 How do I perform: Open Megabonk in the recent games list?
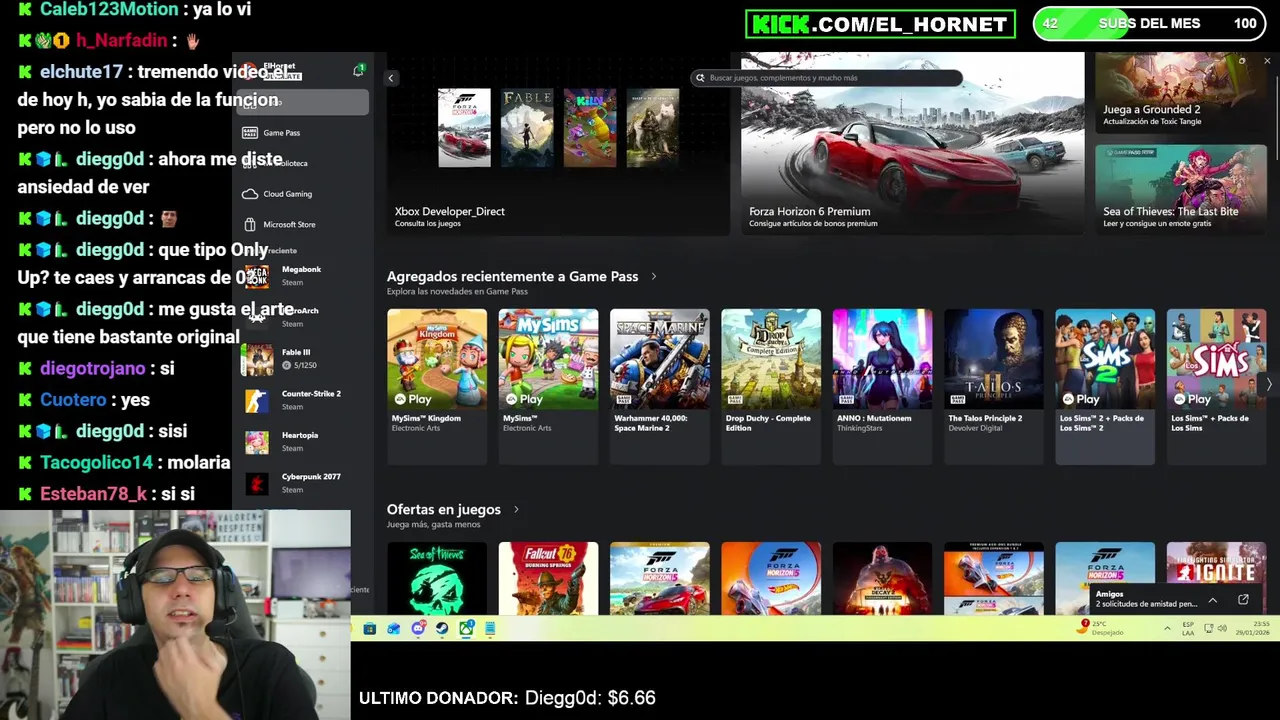302,276
